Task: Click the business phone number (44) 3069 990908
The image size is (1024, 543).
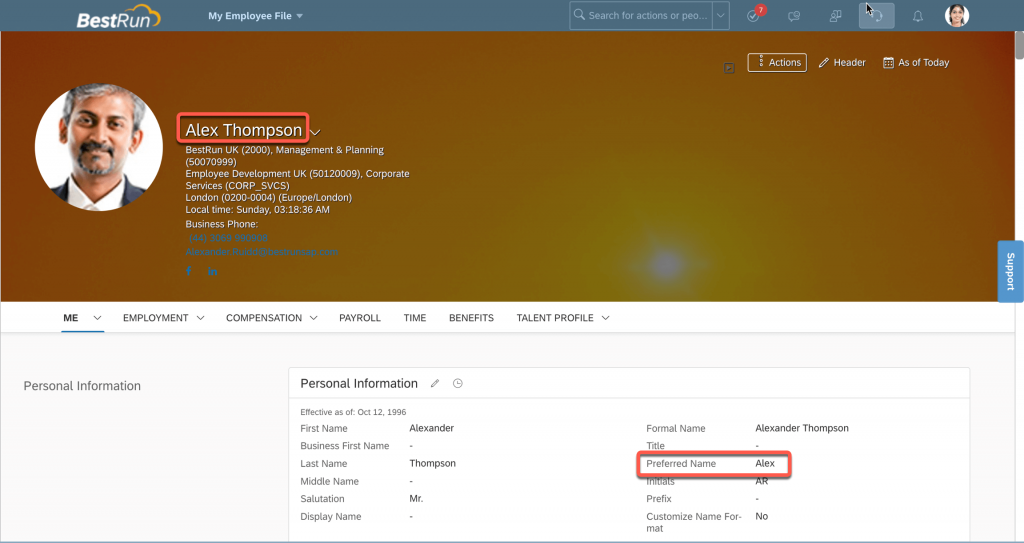Action: 228,238
